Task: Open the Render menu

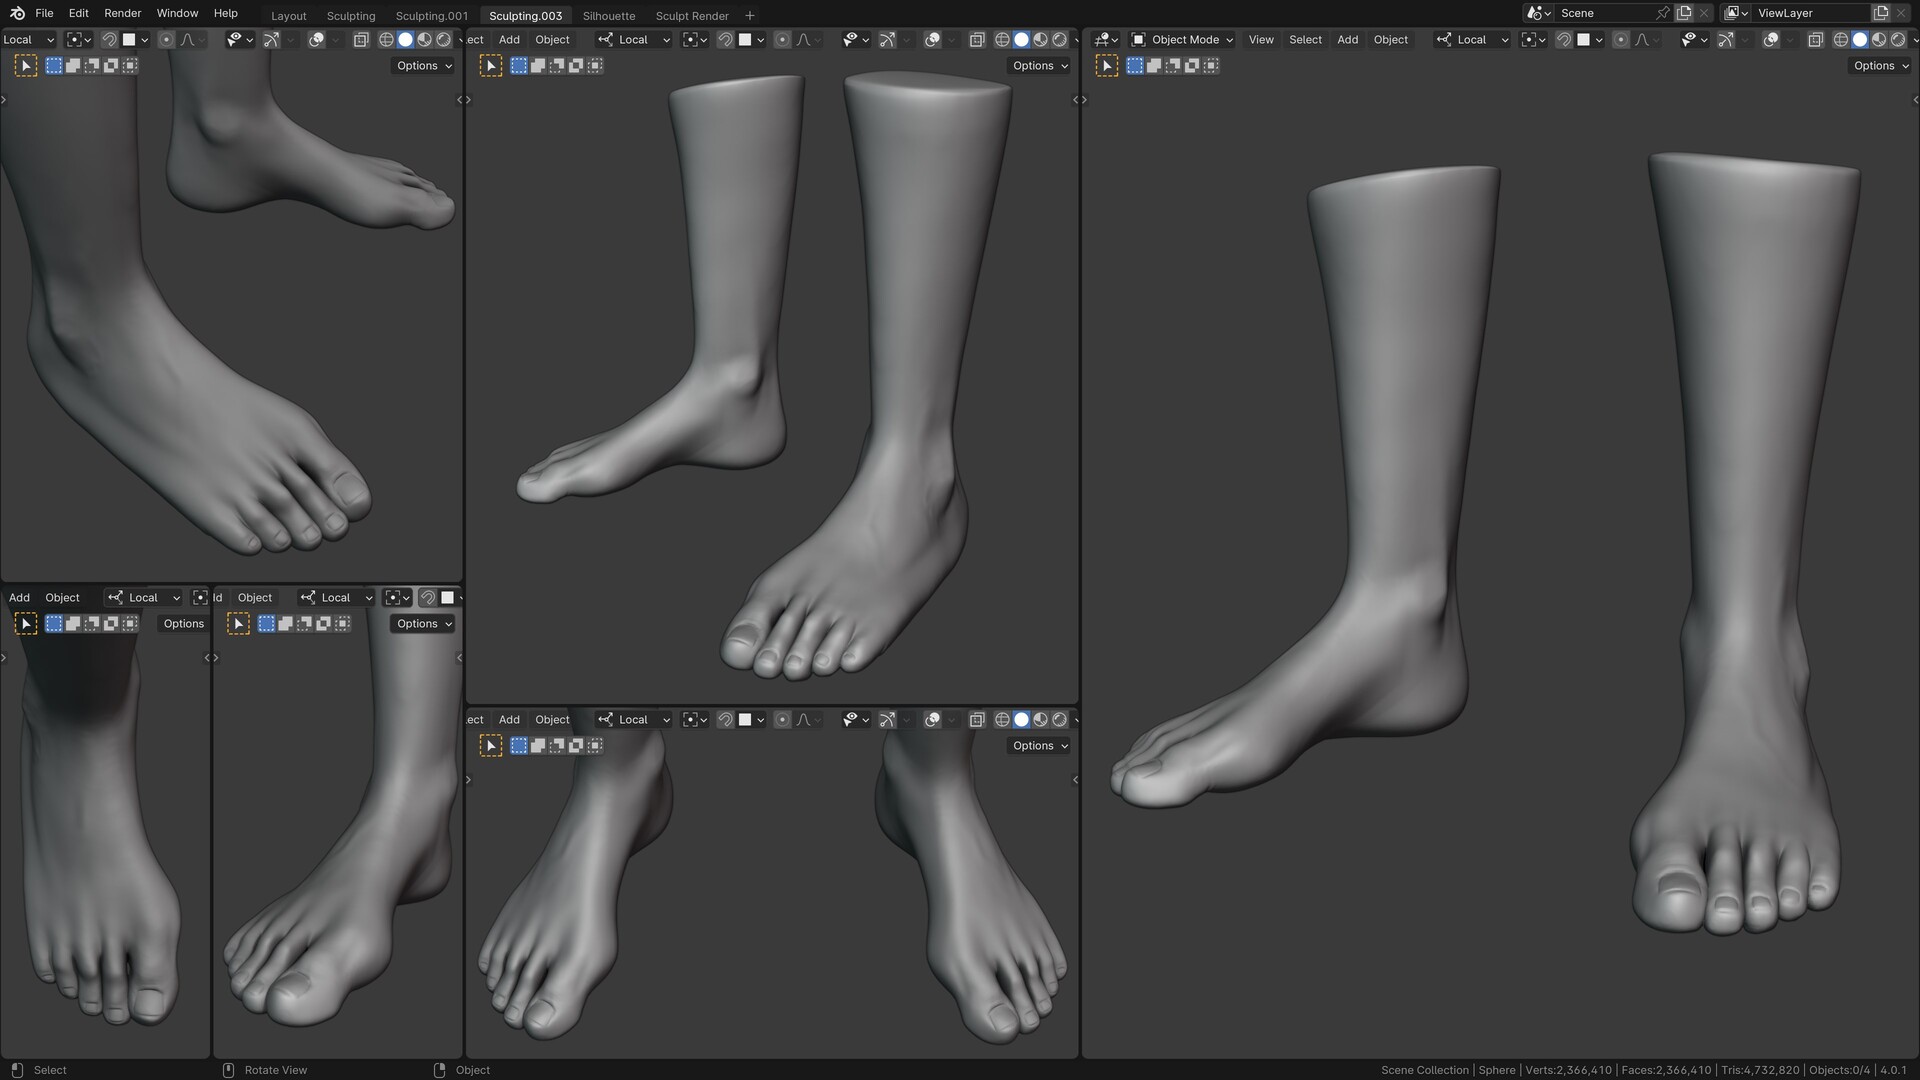Action: click(x=122, y=13)
